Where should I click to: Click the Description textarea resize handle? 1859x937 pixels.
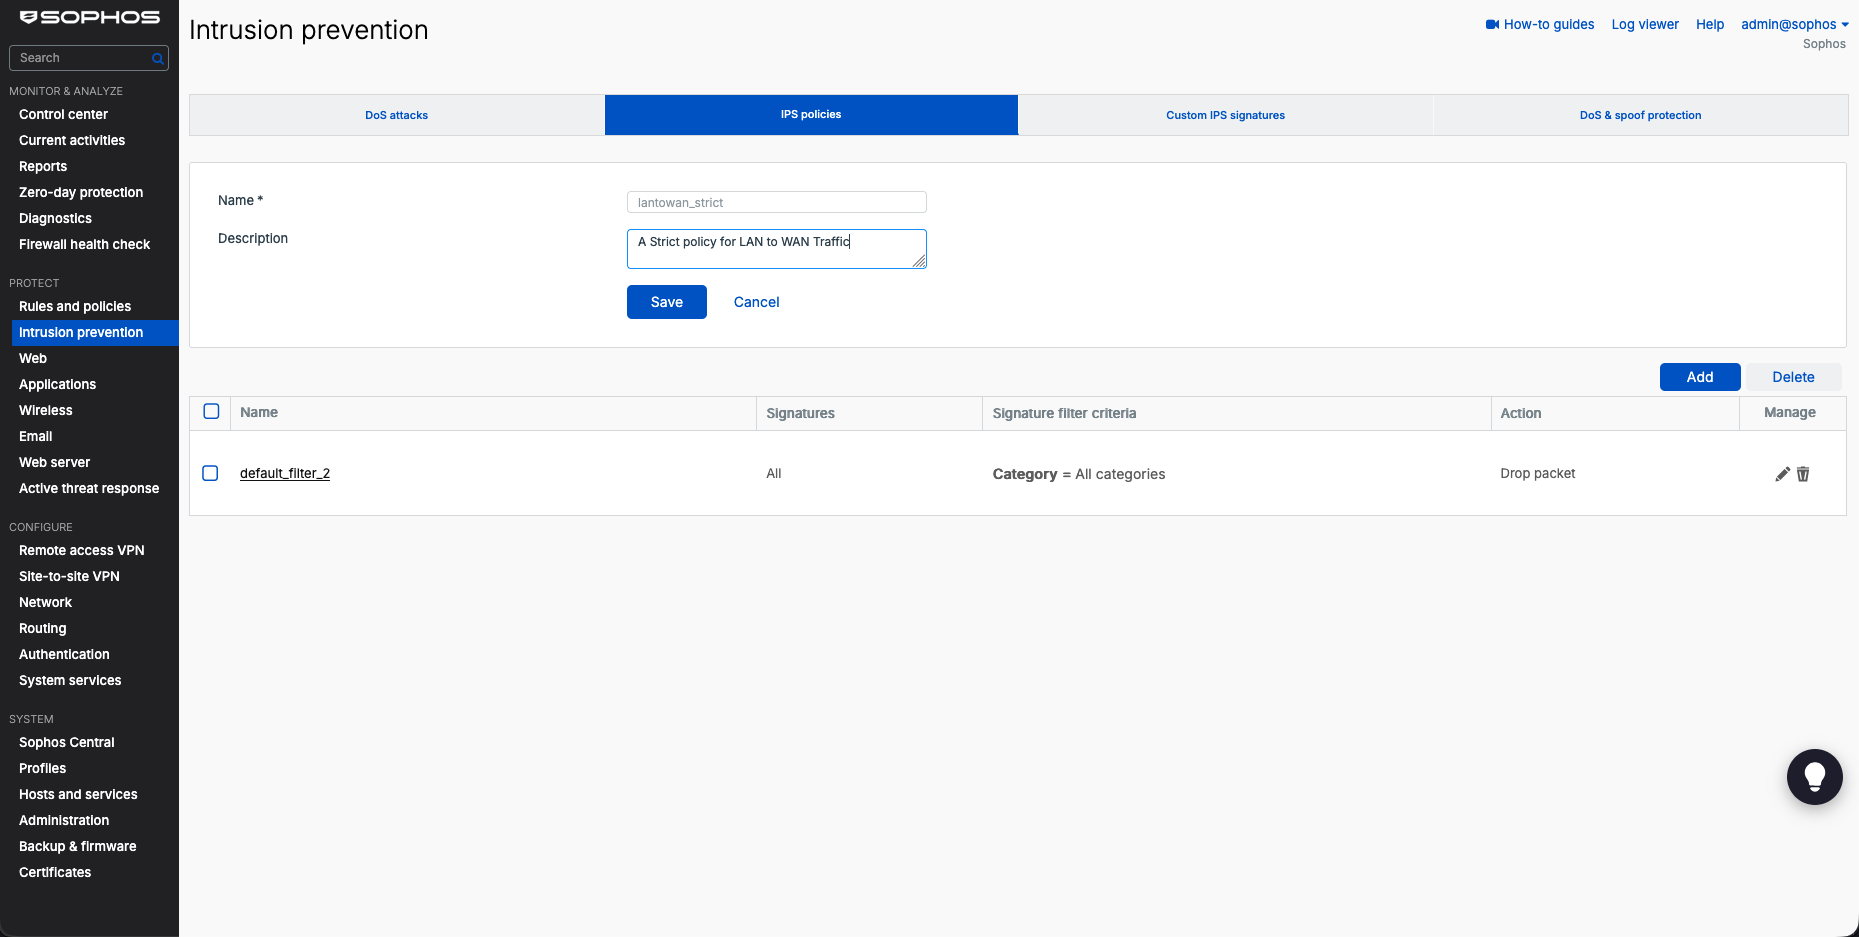[919, 261]
